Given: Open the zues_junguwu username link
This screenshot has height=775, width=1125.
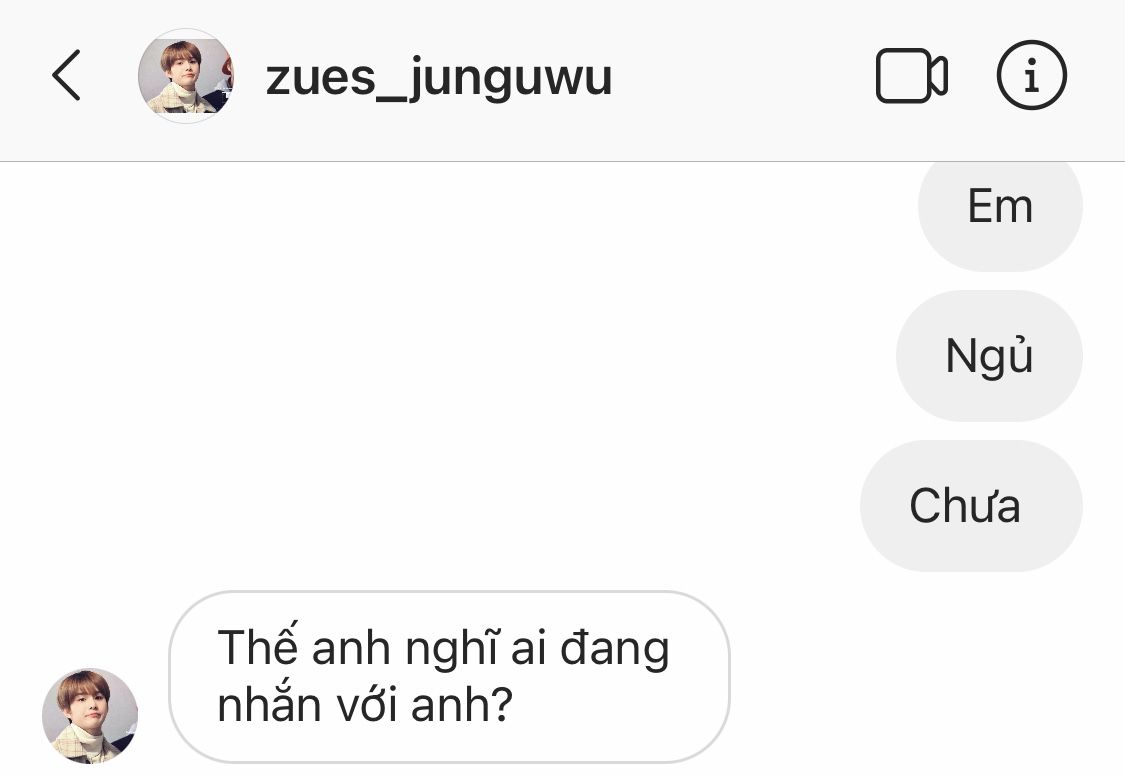Looking at the screenshot, I should click(438, 78).
